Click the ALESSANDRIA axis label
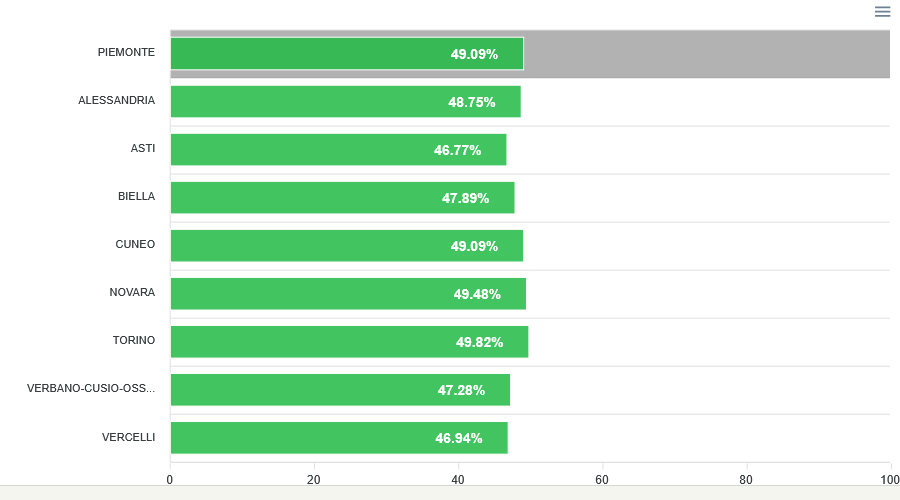Screen dimensions: 900x500 116,101
